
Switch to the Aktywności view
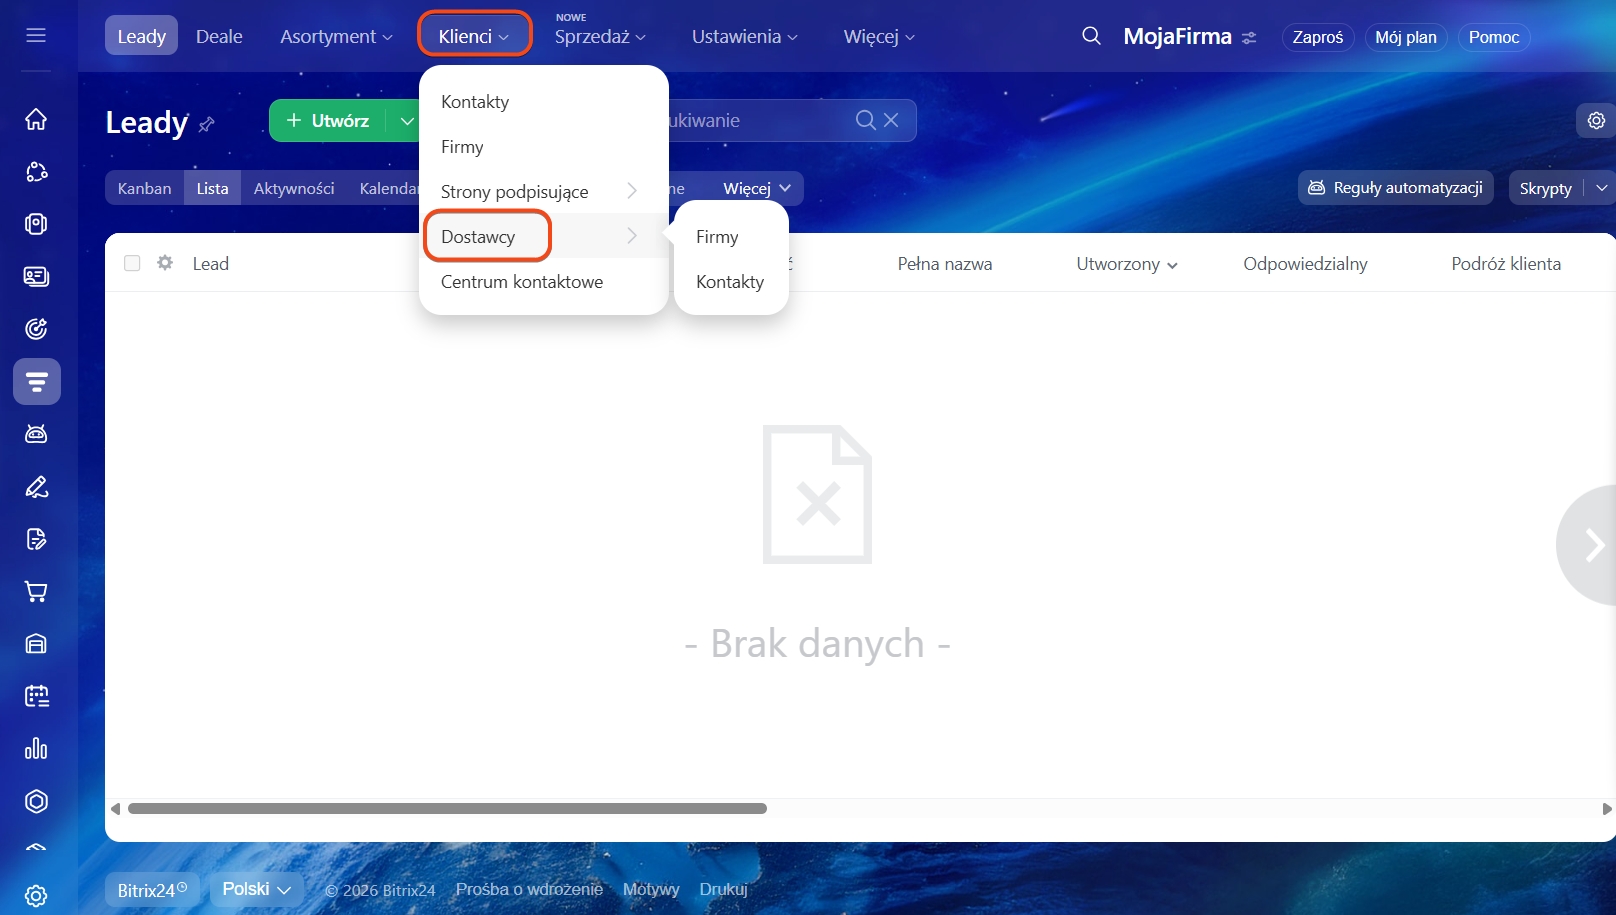click(294, 188)
